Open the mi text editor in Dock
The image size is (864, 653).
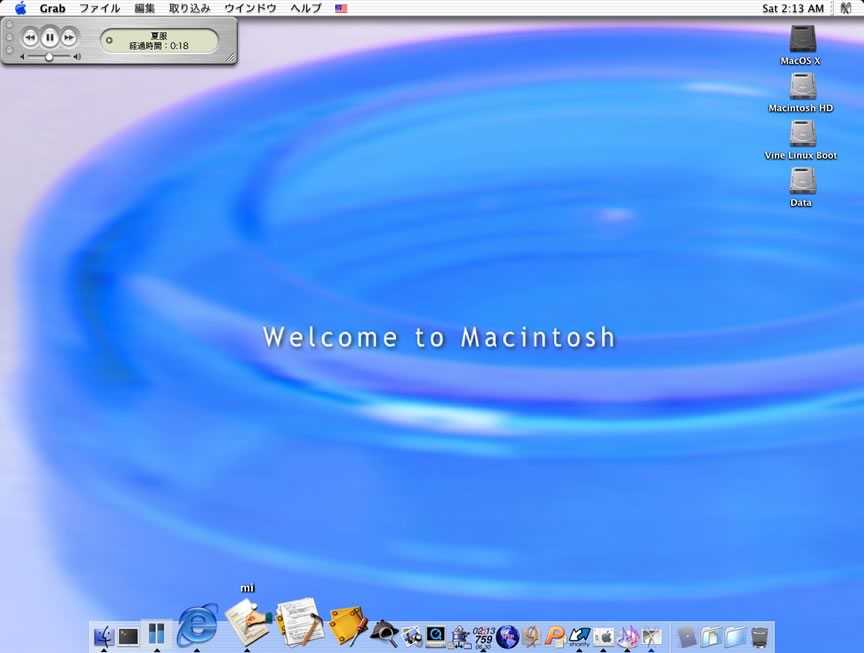tap(247, 623)
